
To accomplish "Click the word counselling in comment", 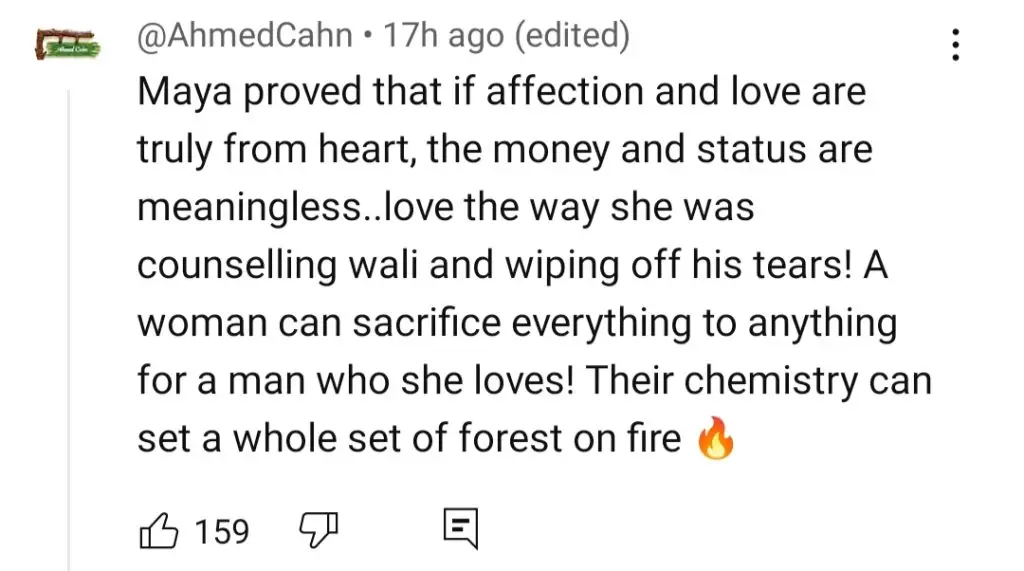I will click(236, 266).
